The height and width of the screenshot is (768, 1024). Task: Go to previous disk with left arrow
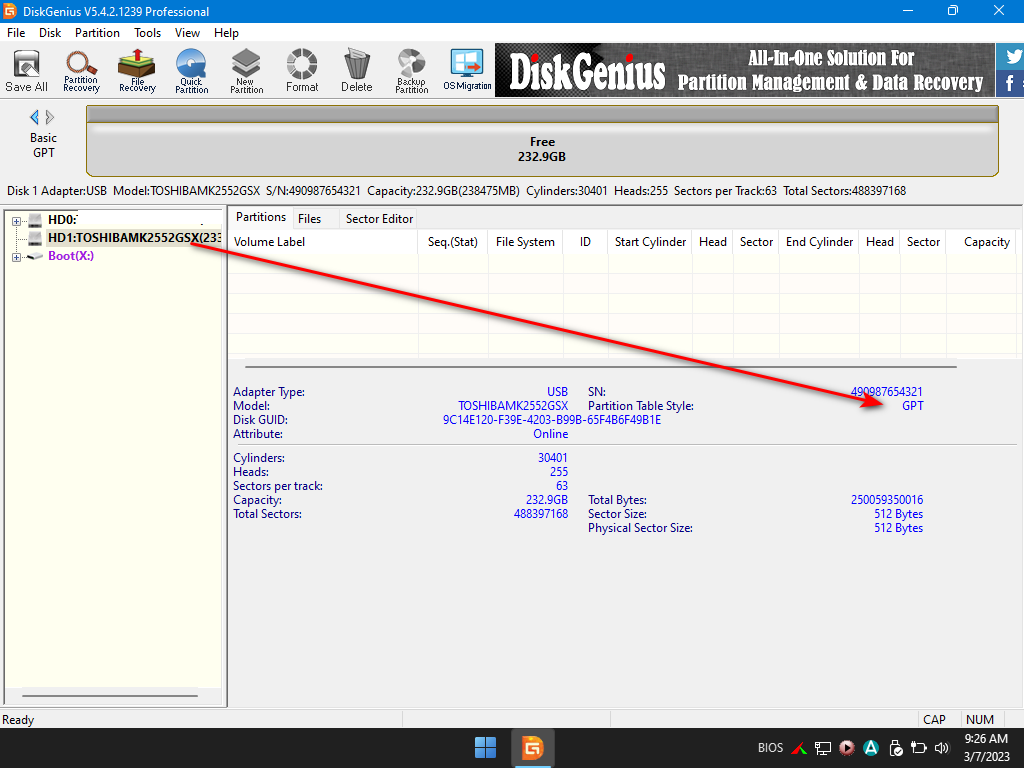point(34,117)
